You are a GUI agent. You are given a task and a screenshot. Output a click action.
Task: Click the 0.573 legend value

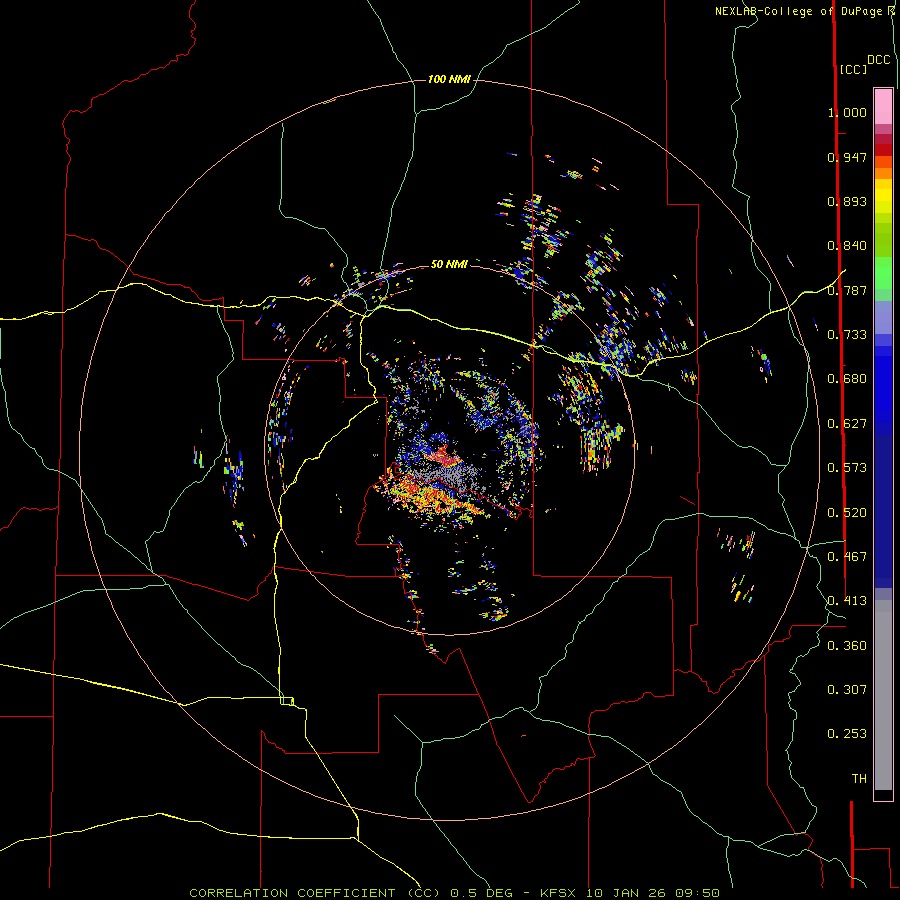847,468
